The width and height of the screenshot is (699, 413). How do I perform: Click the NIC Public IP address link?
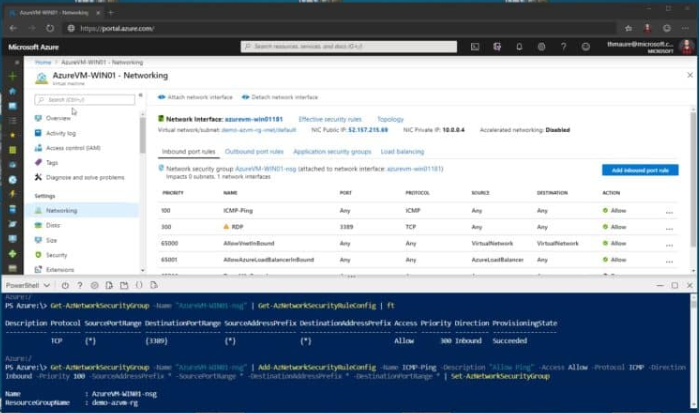pyautogui.click(x=368, y=130)
